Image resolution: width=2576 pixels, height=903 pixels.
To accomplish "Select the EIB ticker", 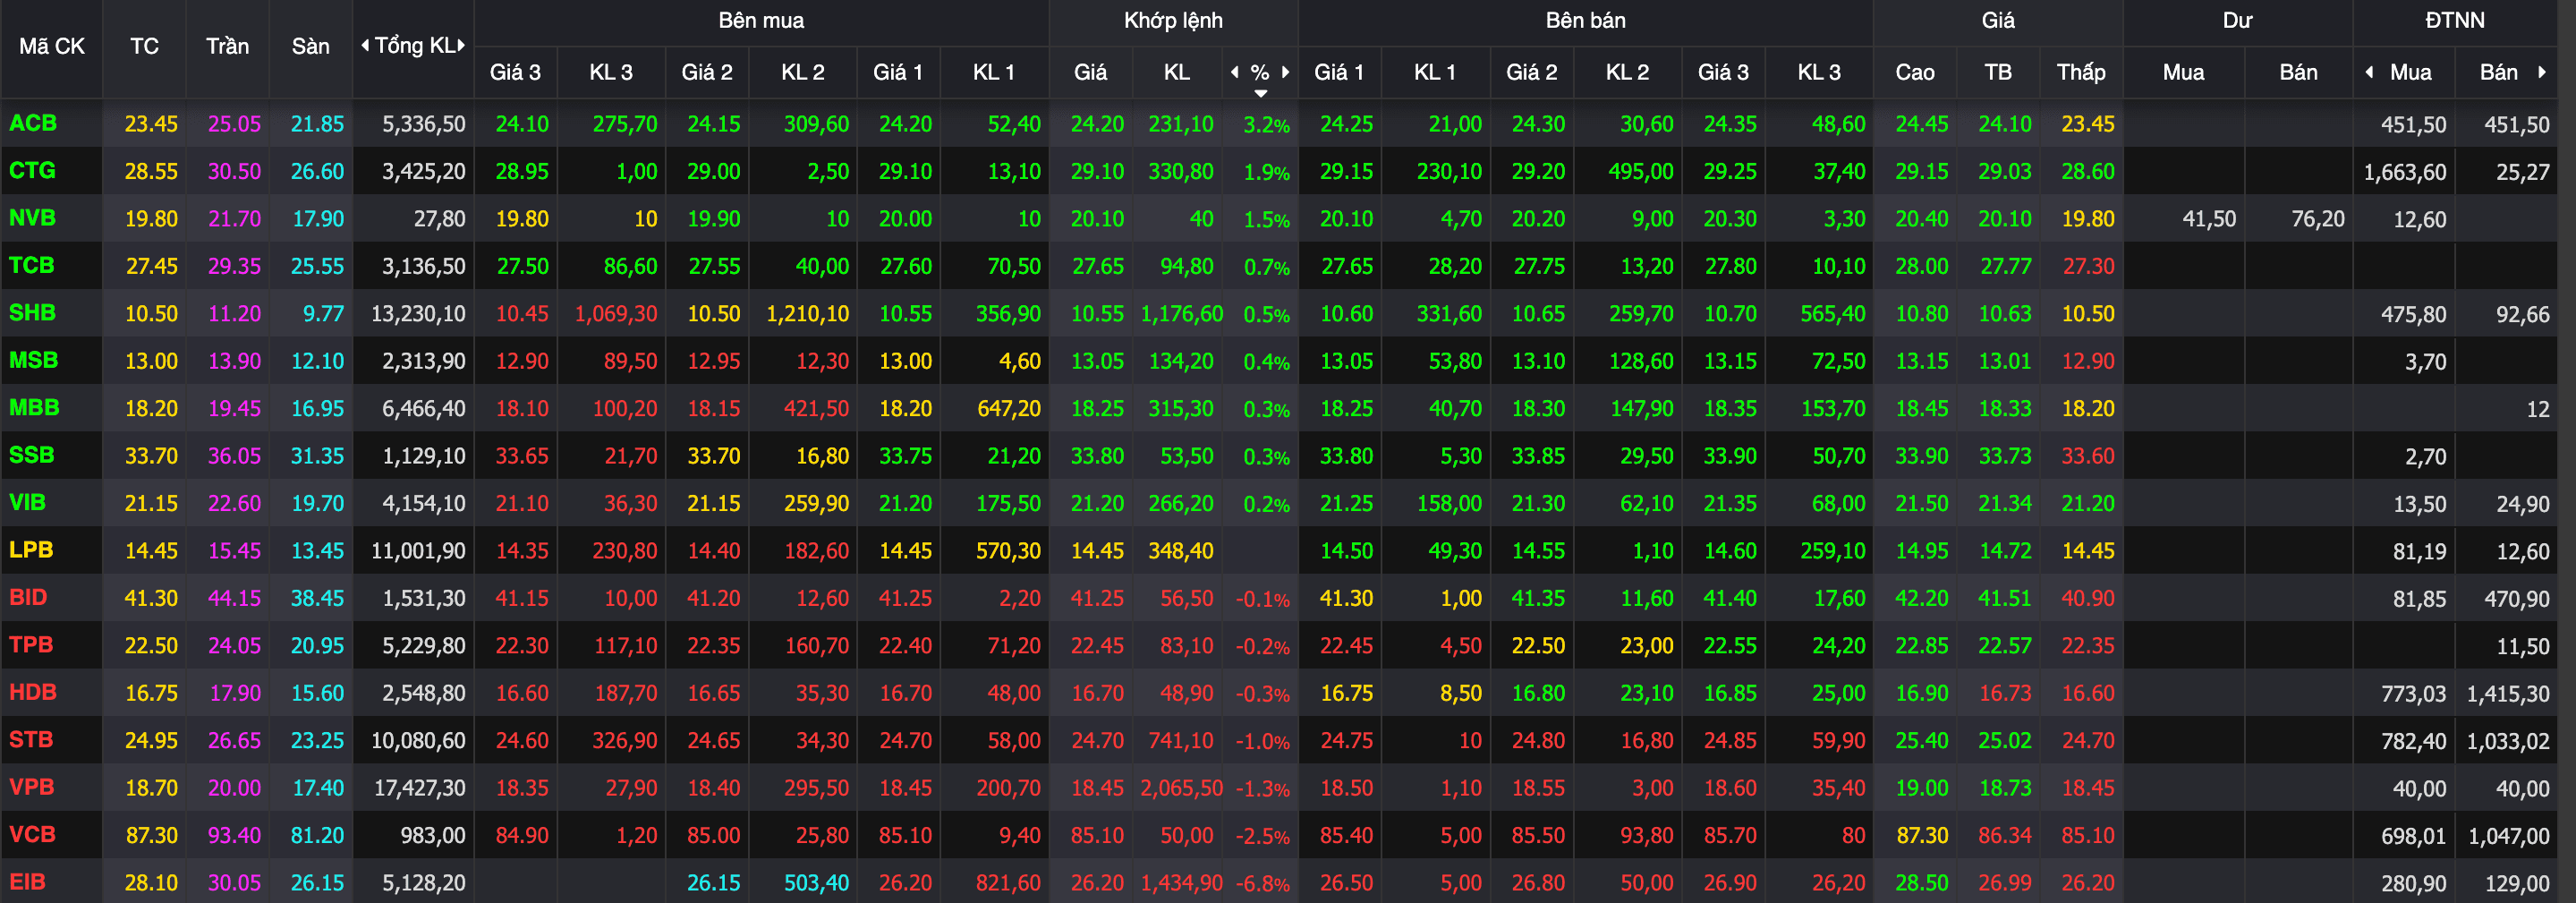I will coord(27,882).
